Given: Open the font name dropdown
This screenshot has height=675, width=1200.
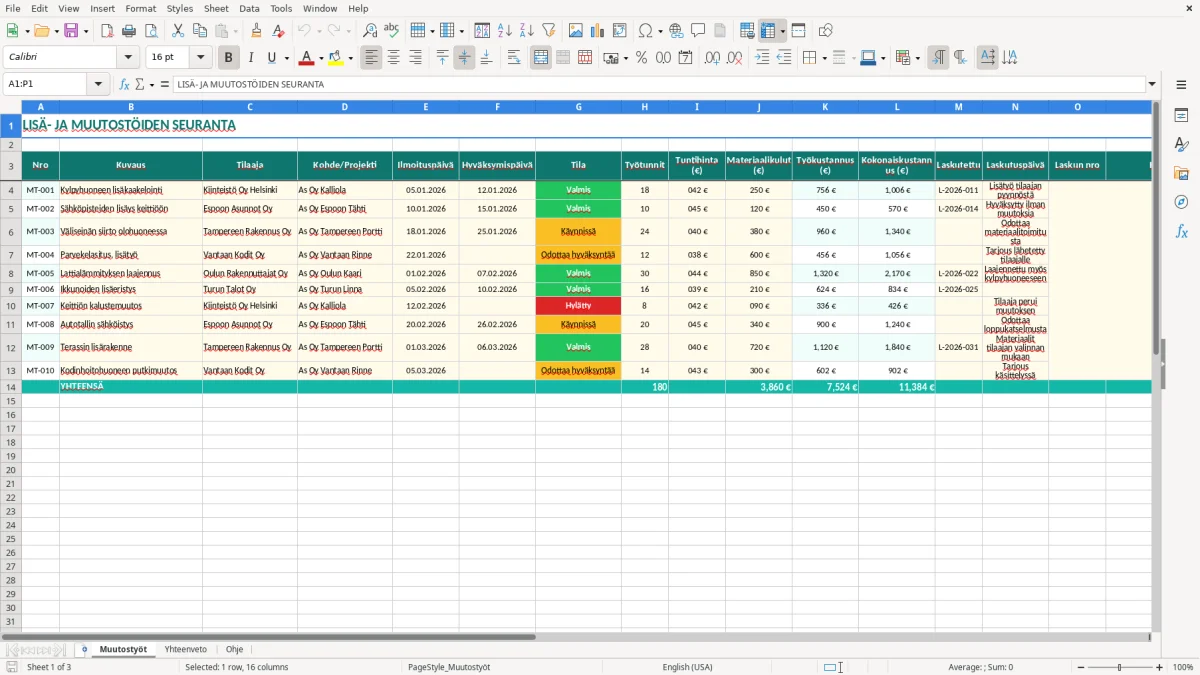Looking at the screenshot, I should pos(128,58).
